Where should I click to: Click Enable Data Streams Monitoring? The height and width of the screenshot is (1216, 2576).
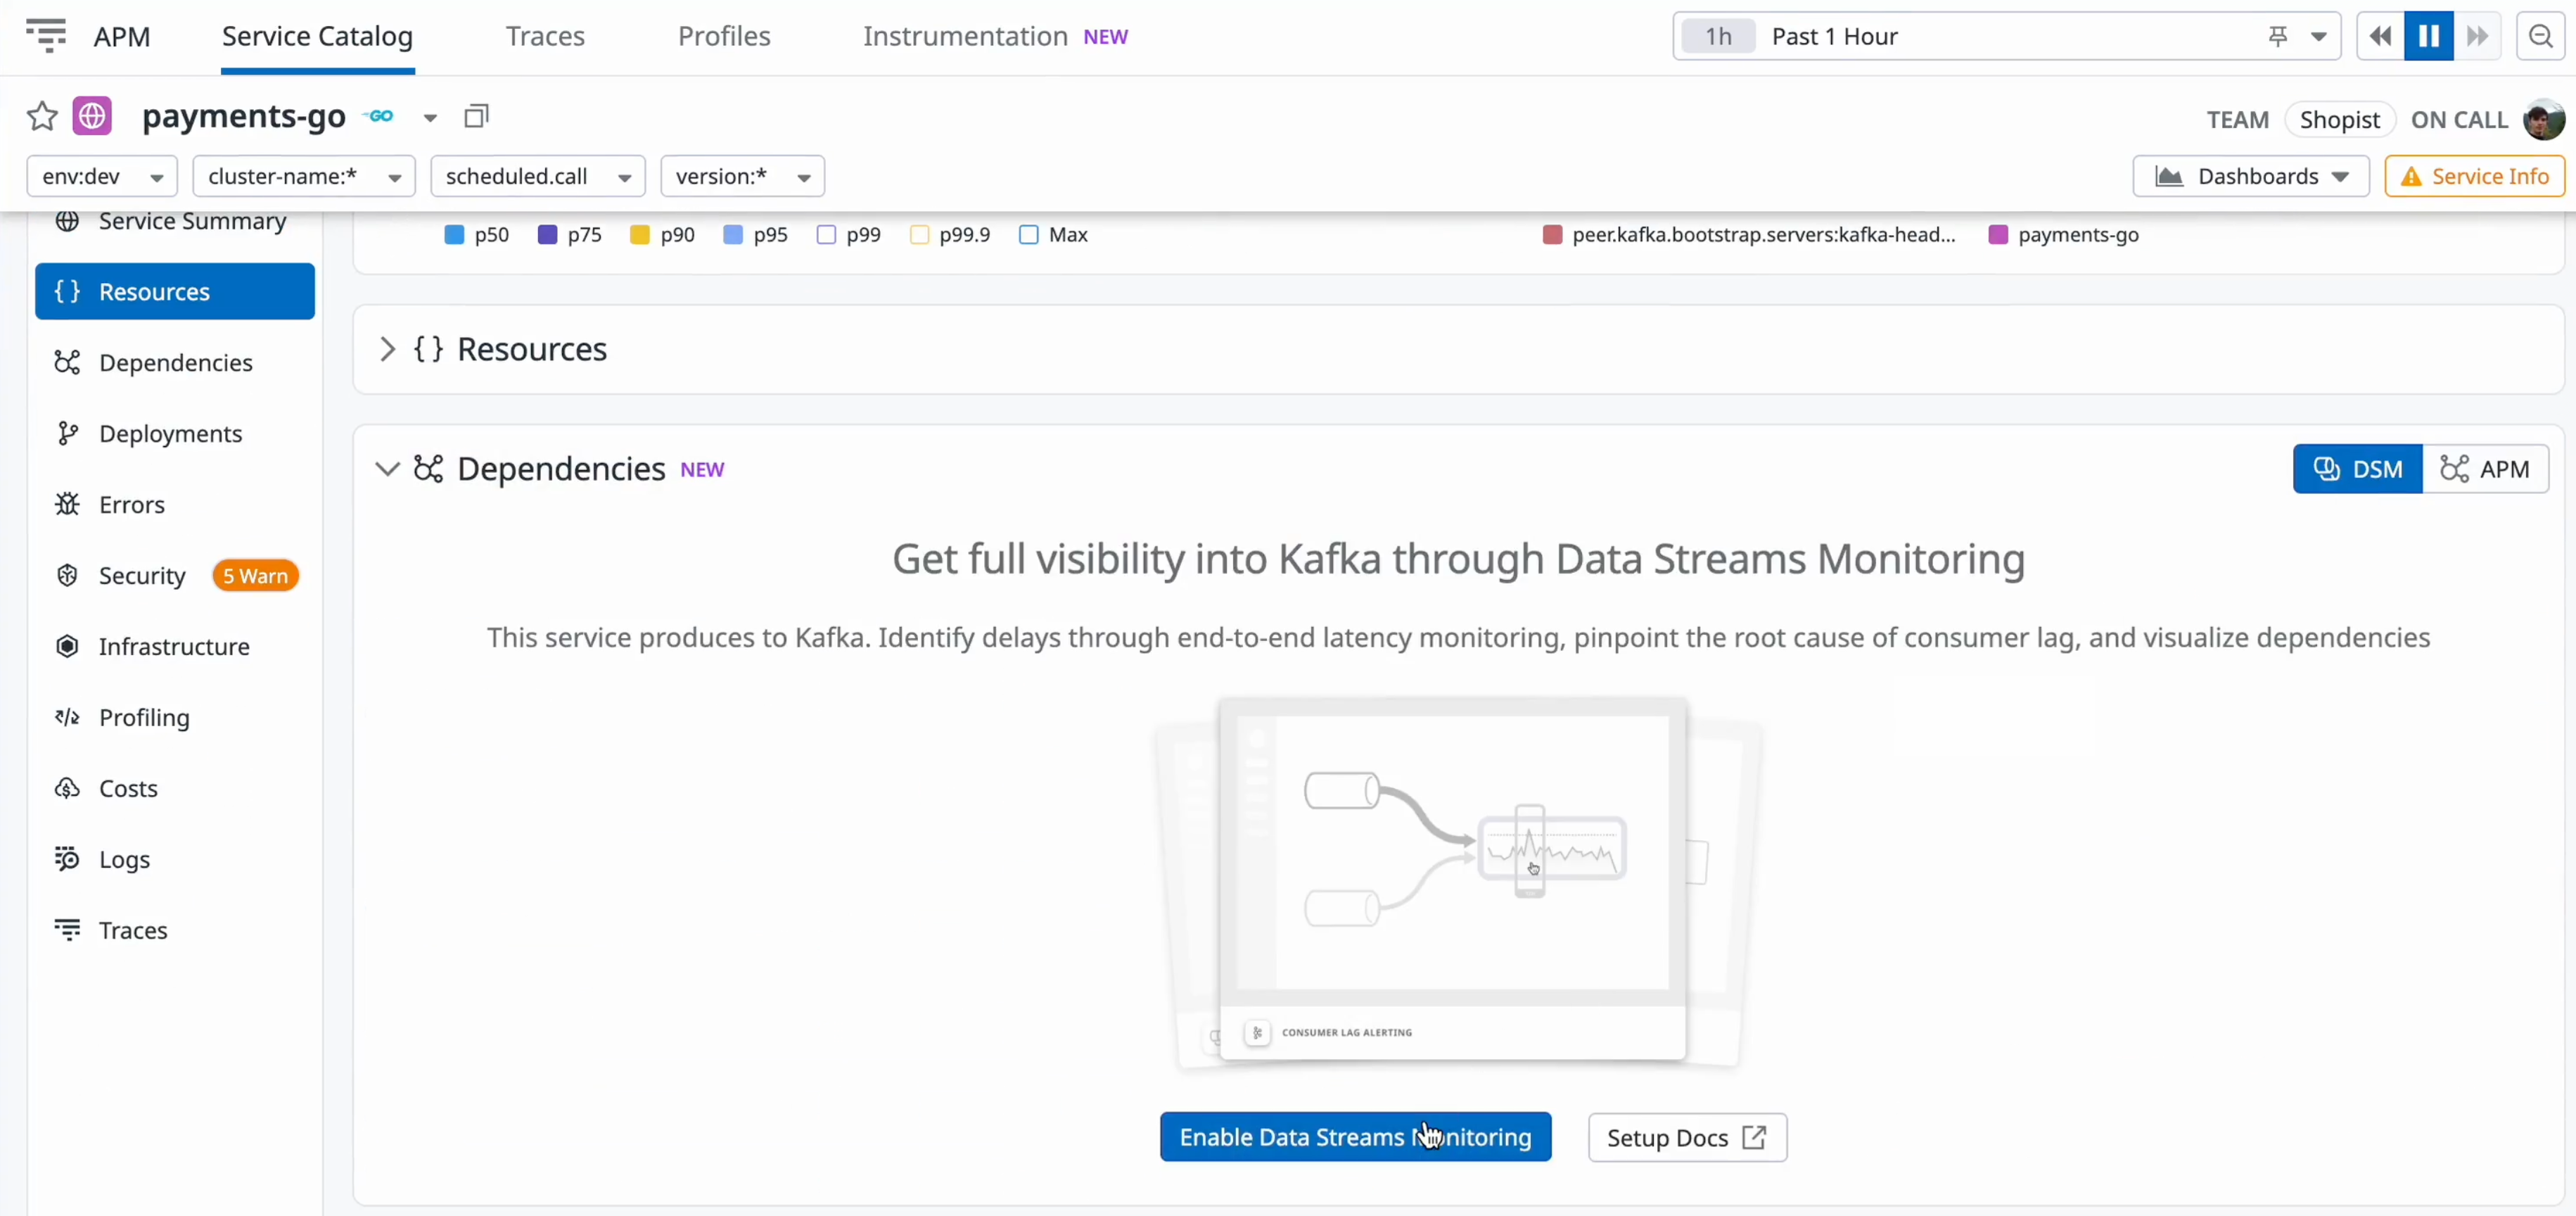[1355, 1137]
